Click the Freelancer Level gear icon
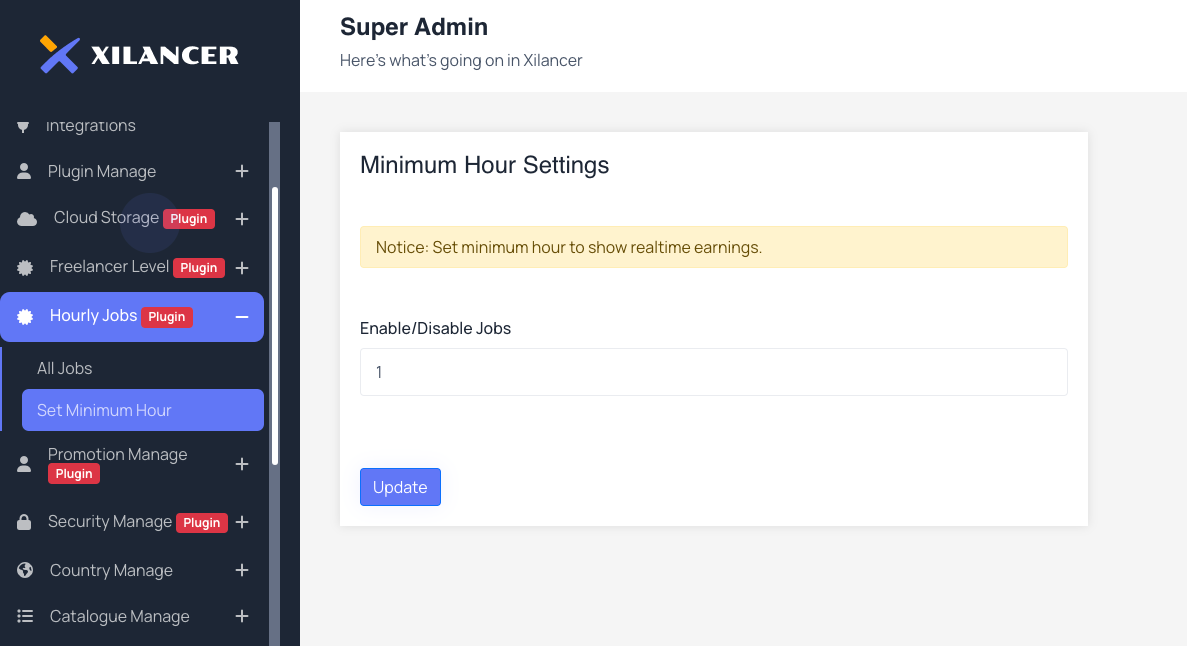Screen dimensions: 1187x646 tap(23, 267)
